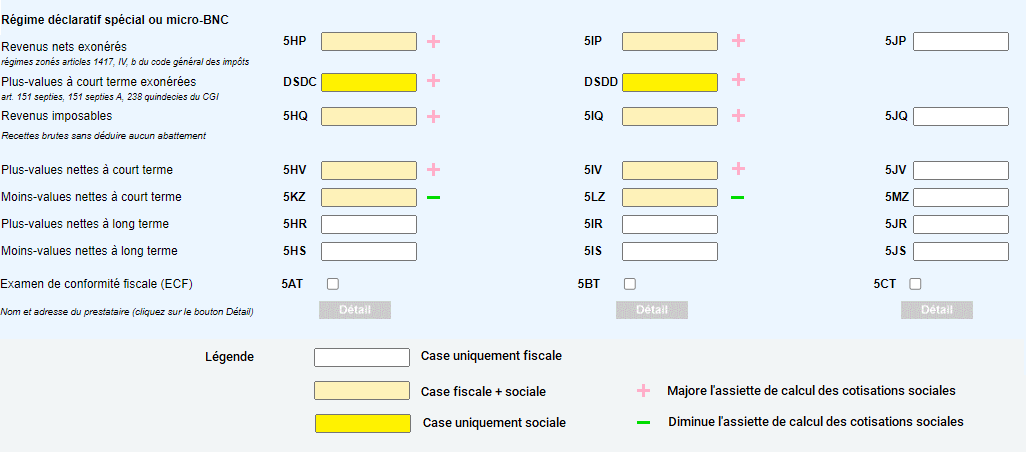Enable the 5BT ECF checkbox

click(630, 284)
